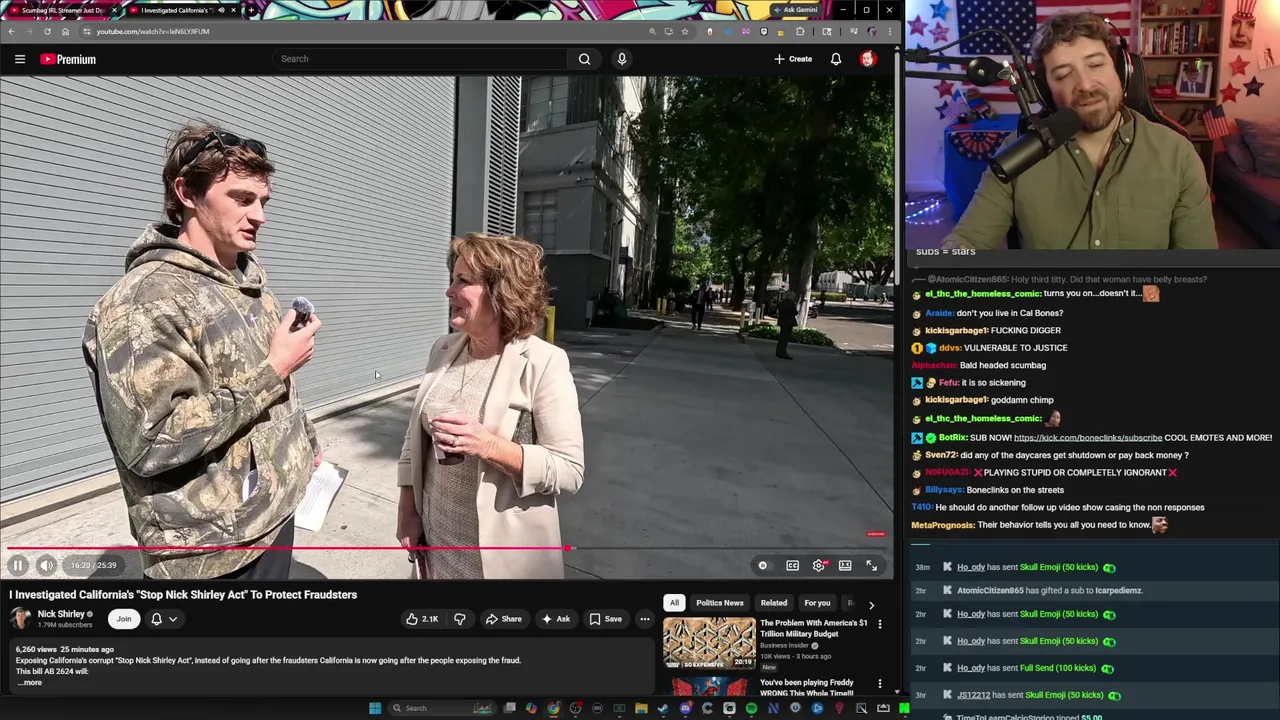
Task: Select the Related chip
Action: click(x=774, y=603)
